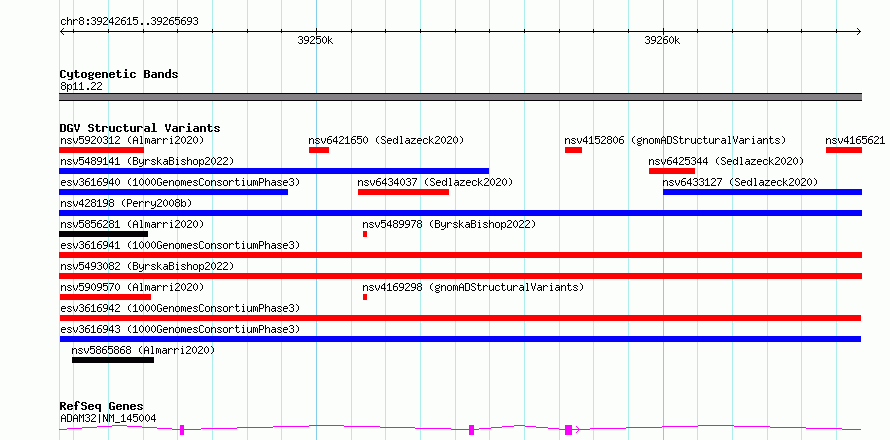The image size is (890, 440).
Task: Select the red bar under nsv5909570
Action: 105,297
